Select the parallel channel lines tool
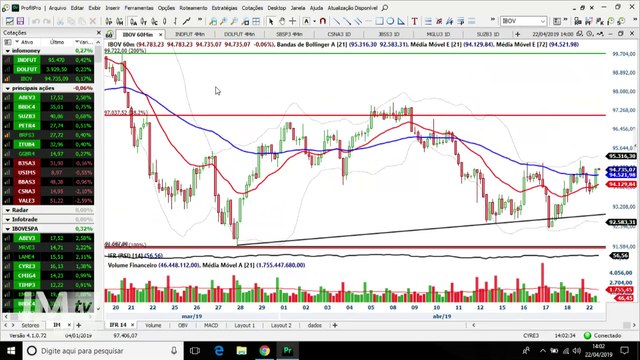The height and width of the screenshot is (360, 640). click(358, 21)
